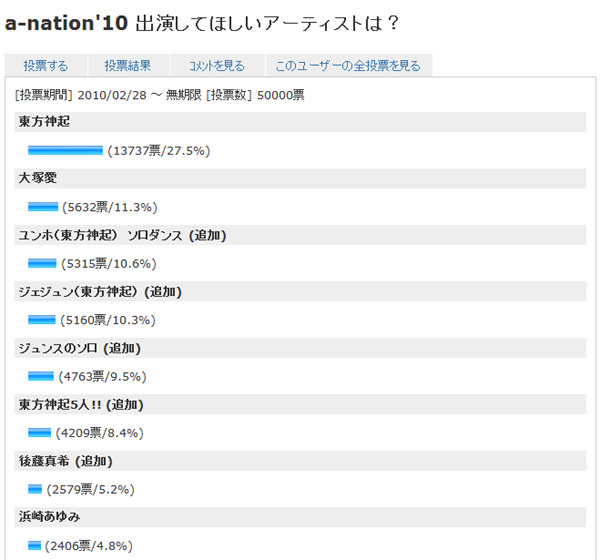Click the 東方神起5人!! result bar
Screen dimensions: 600x560
[39, 433]
